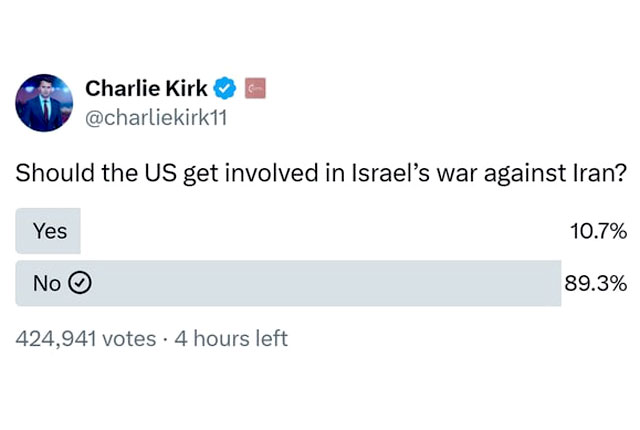640x430 pixels.
Task: Click the 89.3% result value
Action: click(x=596, y=283)
